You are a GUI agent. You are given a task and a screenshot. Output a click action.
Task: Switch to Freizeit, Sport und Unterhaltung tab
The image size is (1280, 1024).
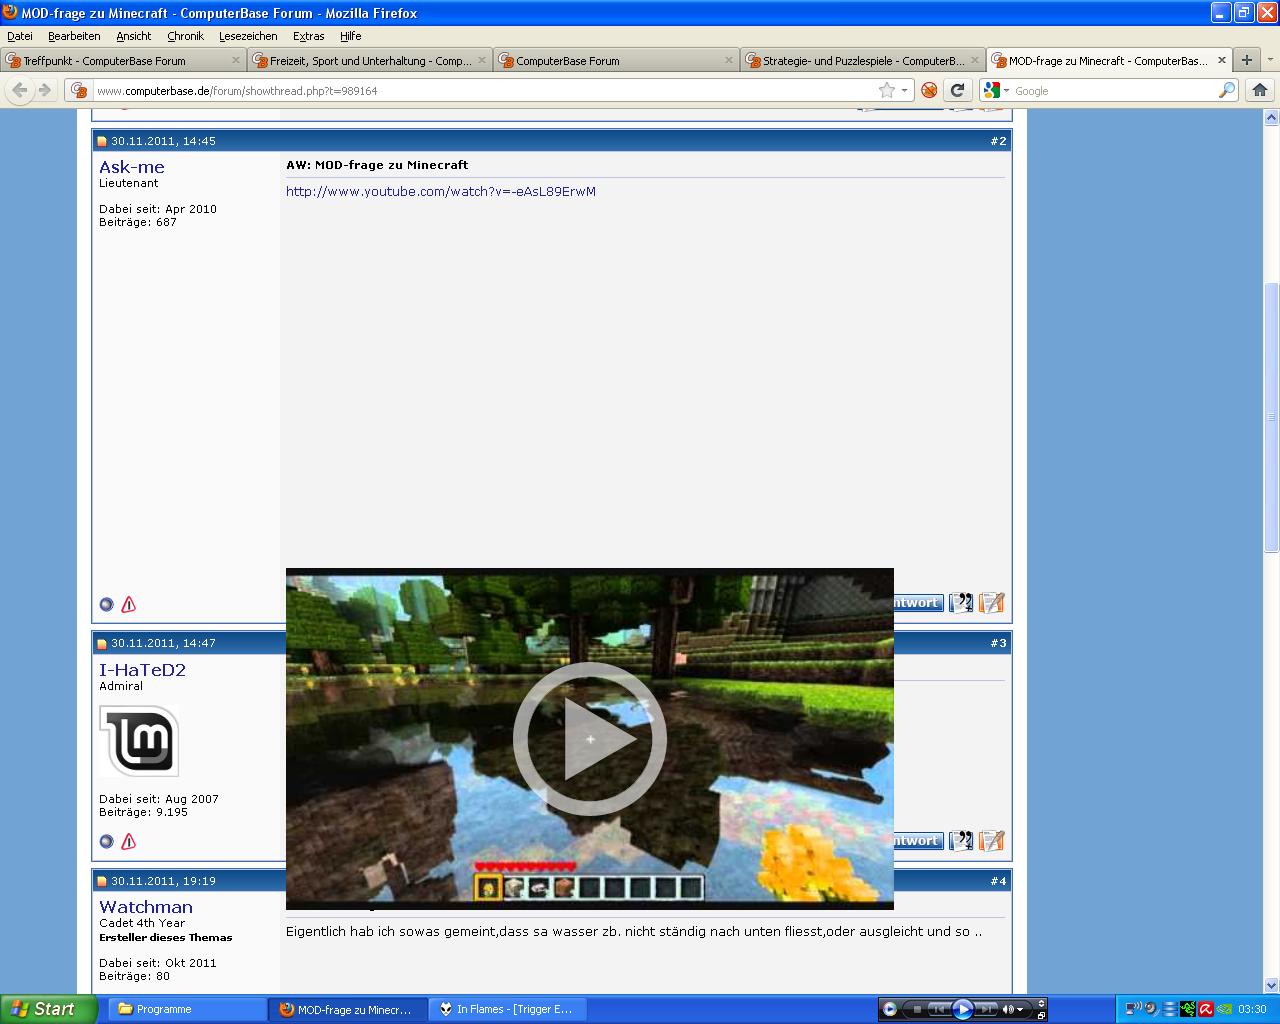pos(369,60)
